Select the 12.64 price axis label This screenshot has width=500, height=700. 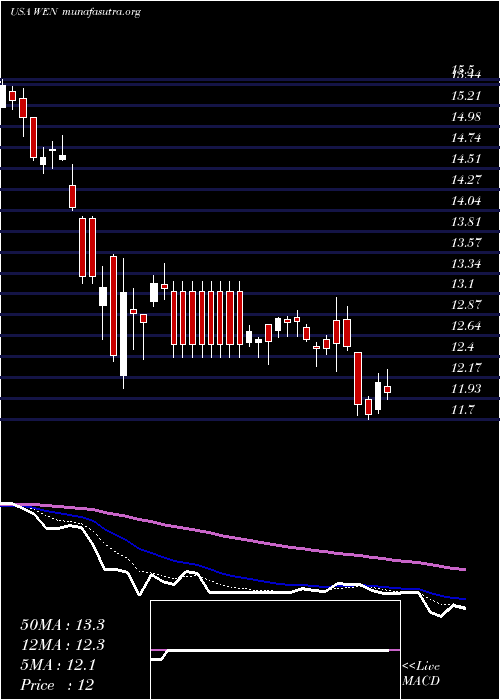tap(466, 326)
